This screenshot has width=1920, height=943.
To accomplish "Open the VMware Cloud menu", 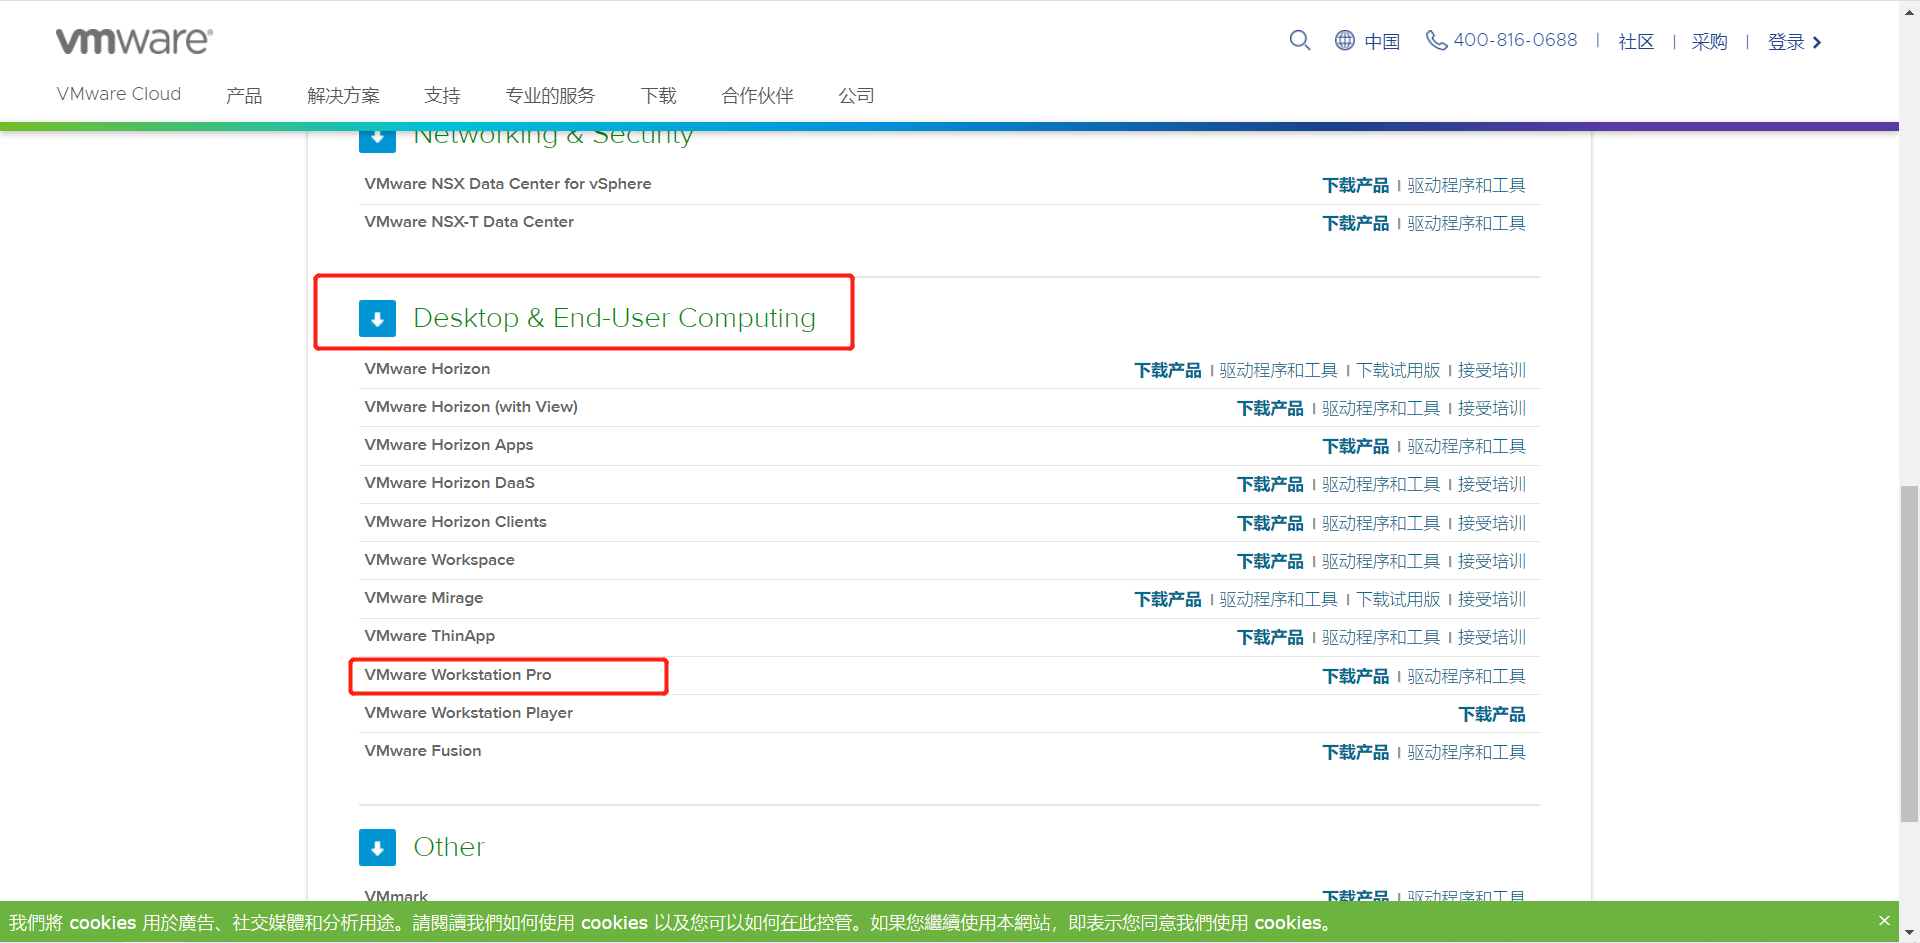I will coord(119,94).
